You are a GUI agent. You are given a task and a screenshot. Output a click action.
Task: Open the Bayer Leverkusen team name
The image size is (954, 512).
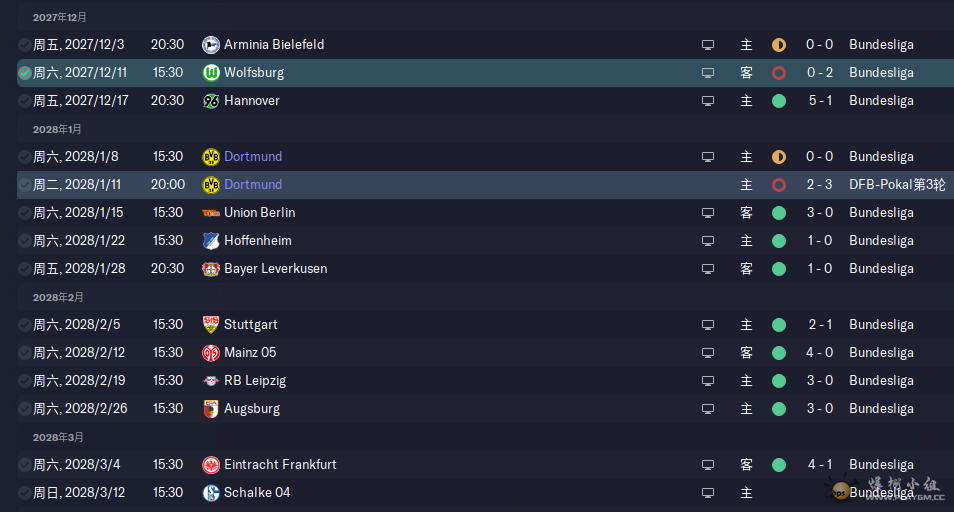(276, 268)
